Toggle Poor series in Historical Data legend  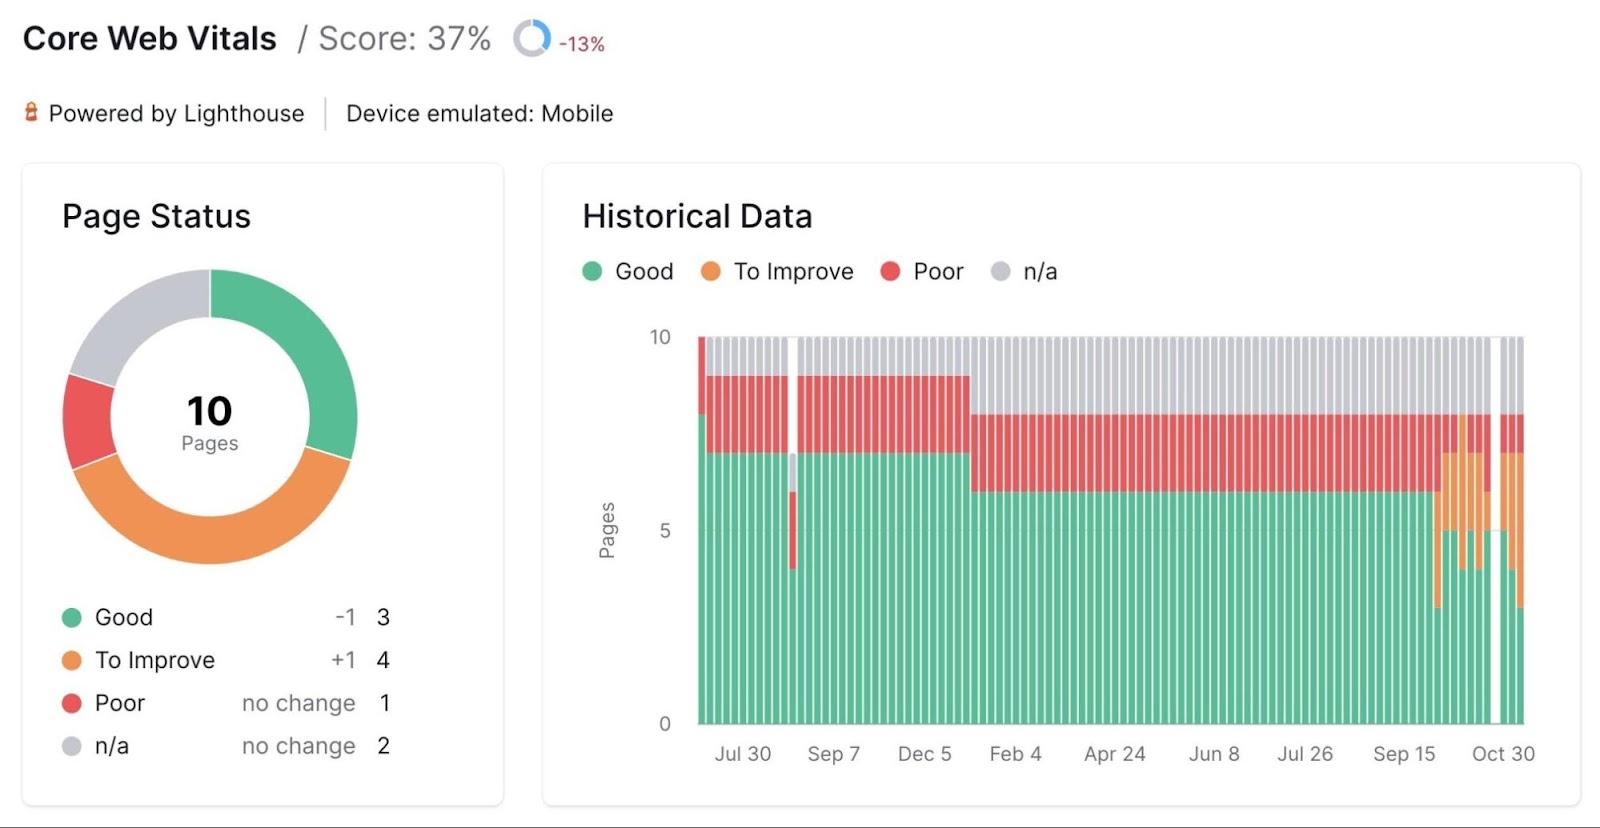point(921,271)
